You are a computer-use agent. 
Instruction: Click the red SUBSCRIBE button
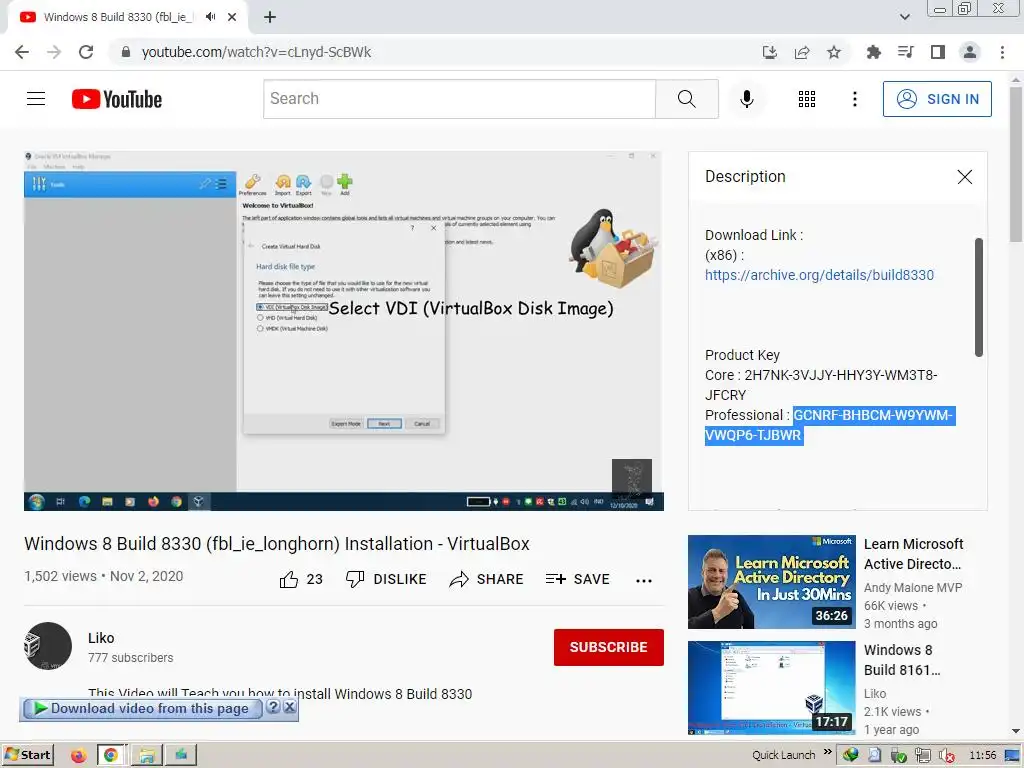pos(609,647)
